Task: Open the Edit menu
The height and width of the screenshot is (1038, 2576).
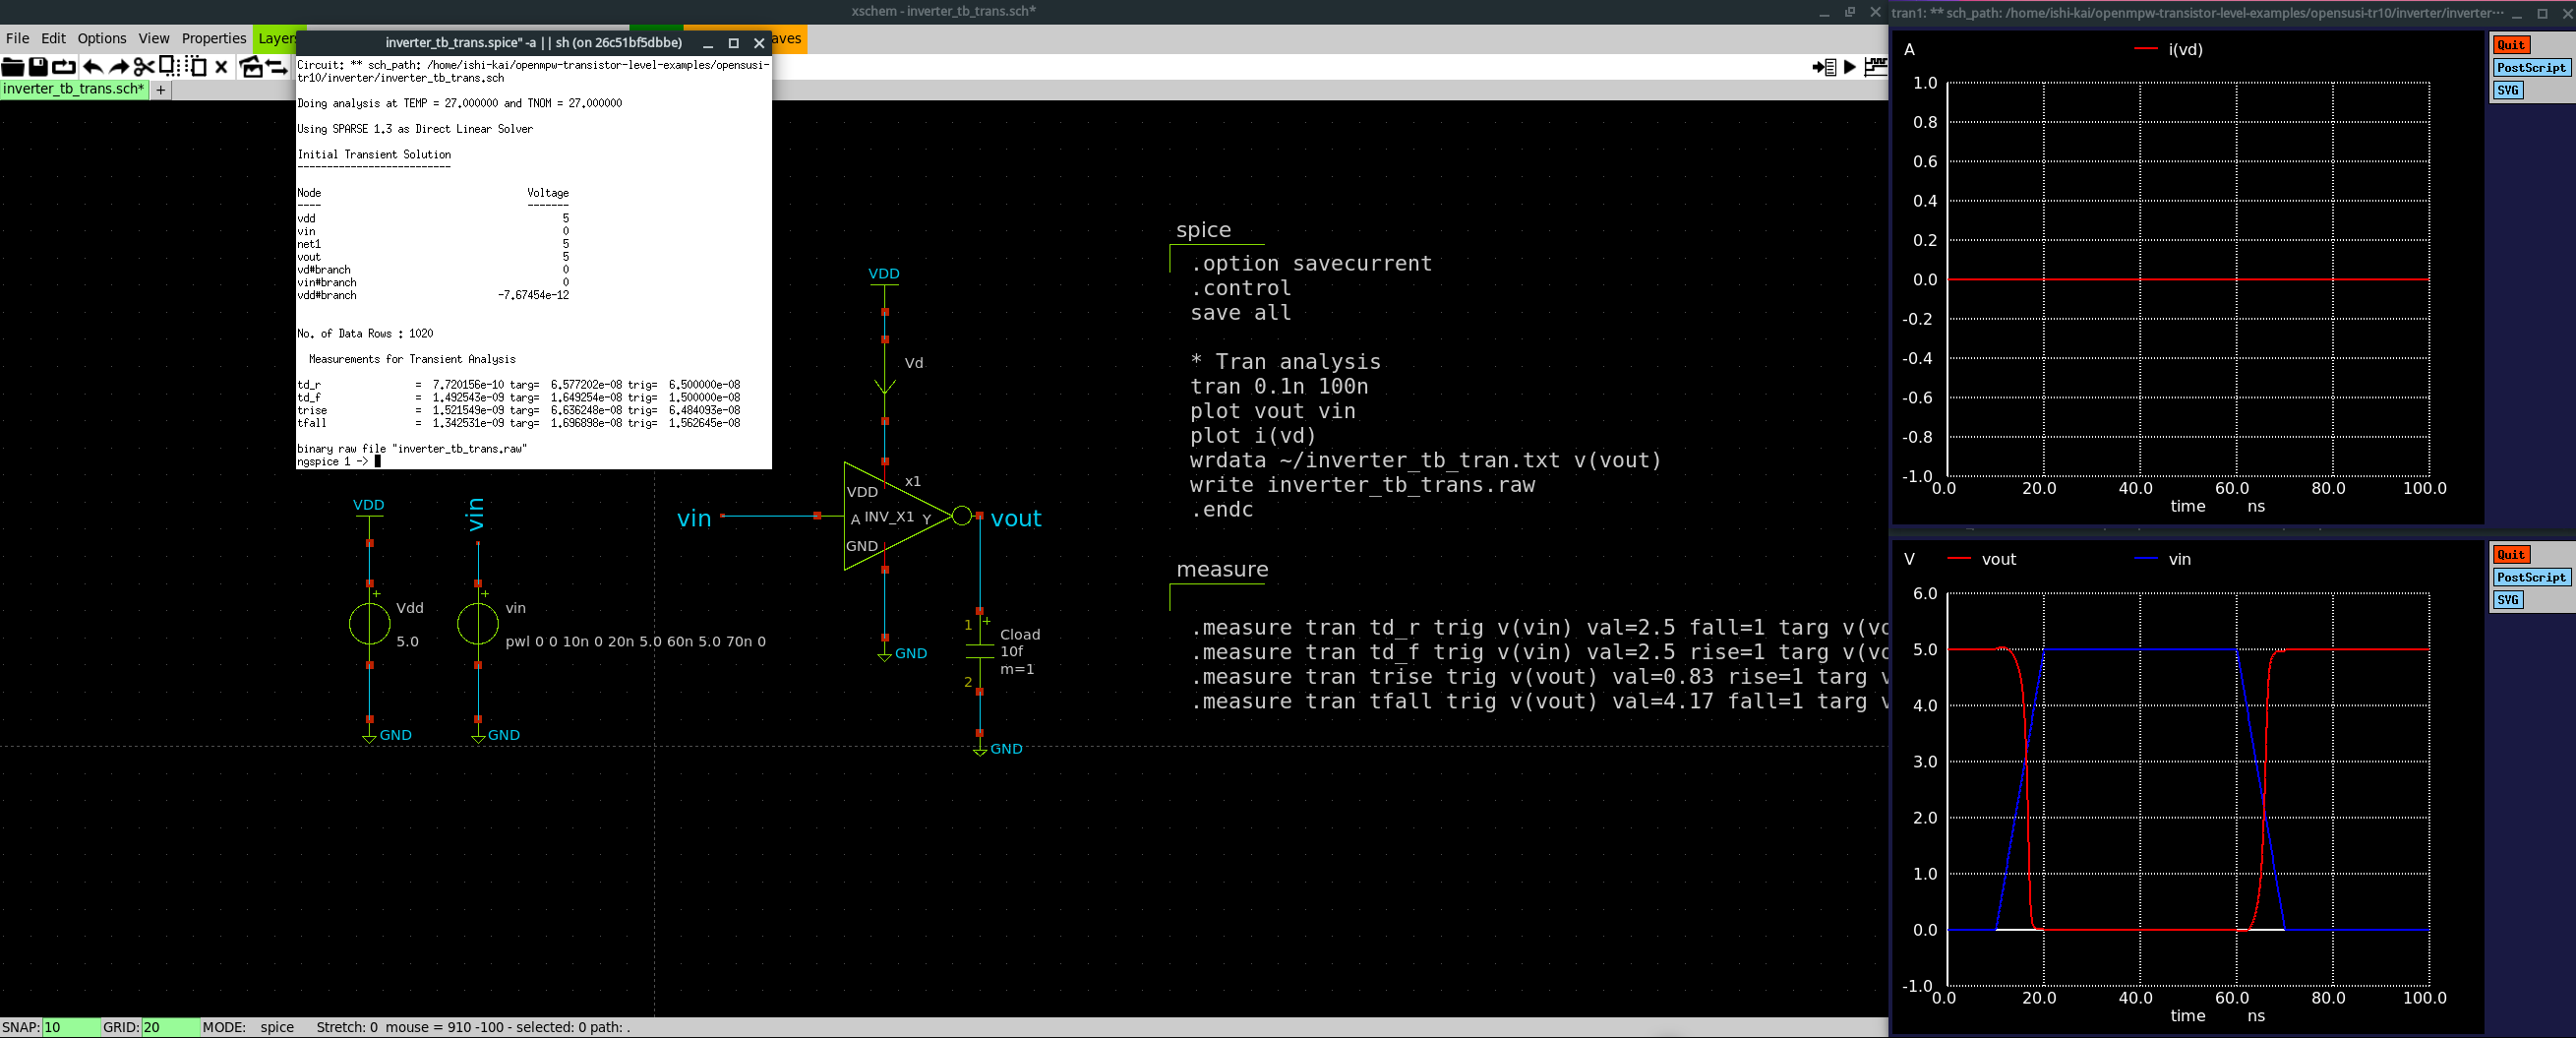Action: click(53, 38)
